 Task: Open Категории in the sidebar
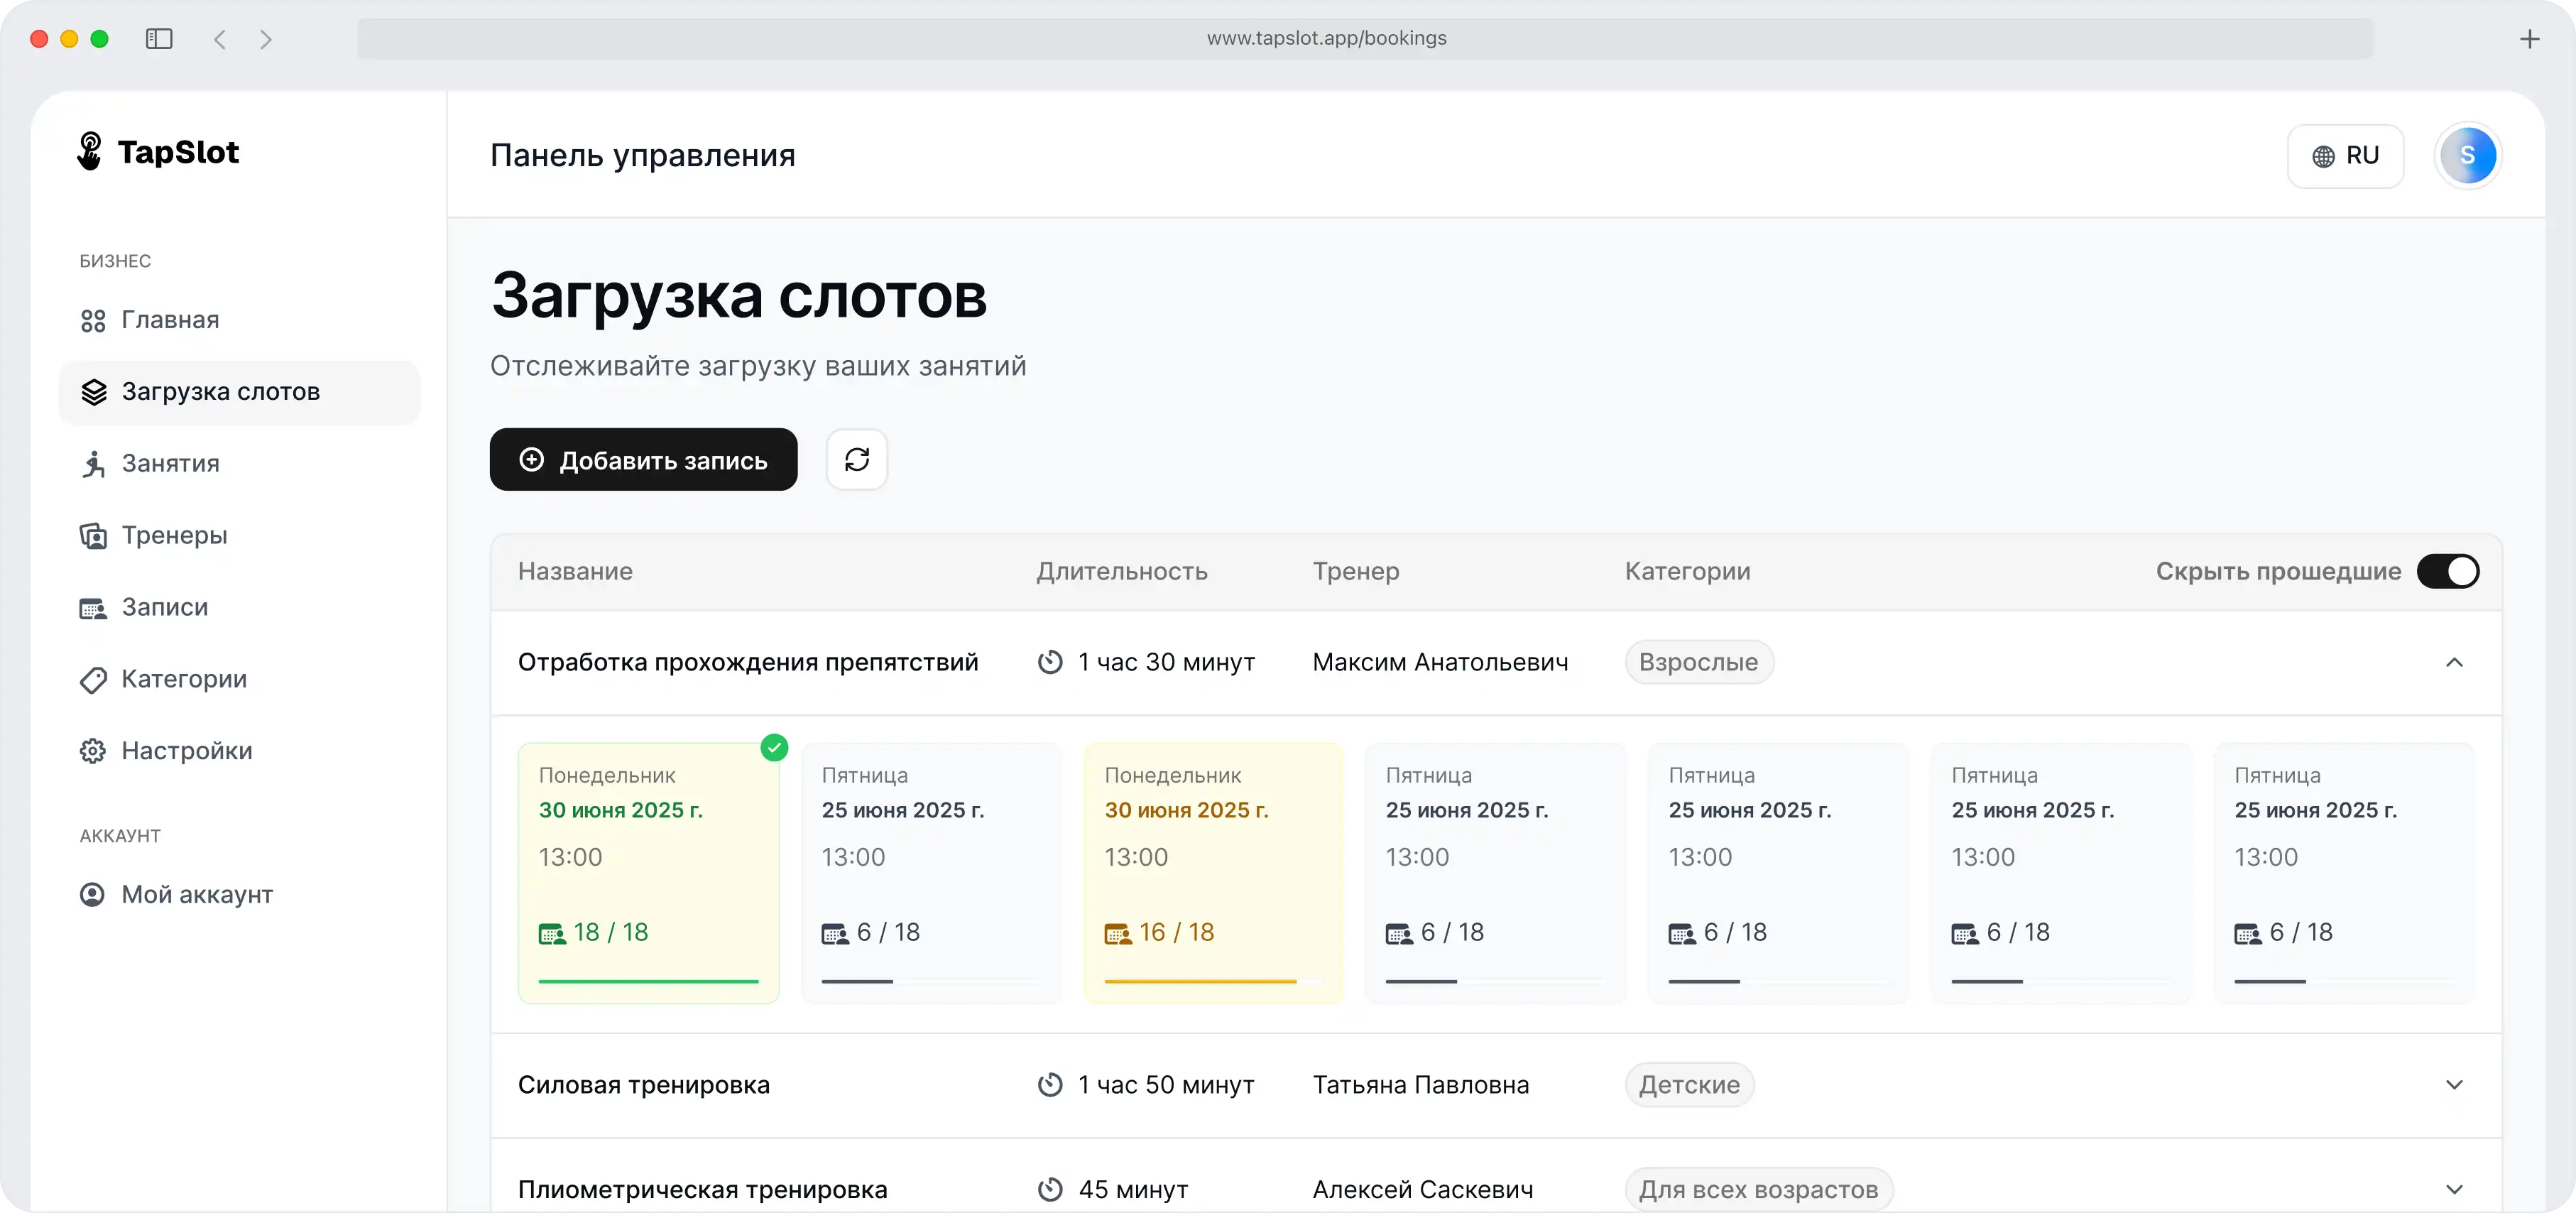click(x=239, y=680)
